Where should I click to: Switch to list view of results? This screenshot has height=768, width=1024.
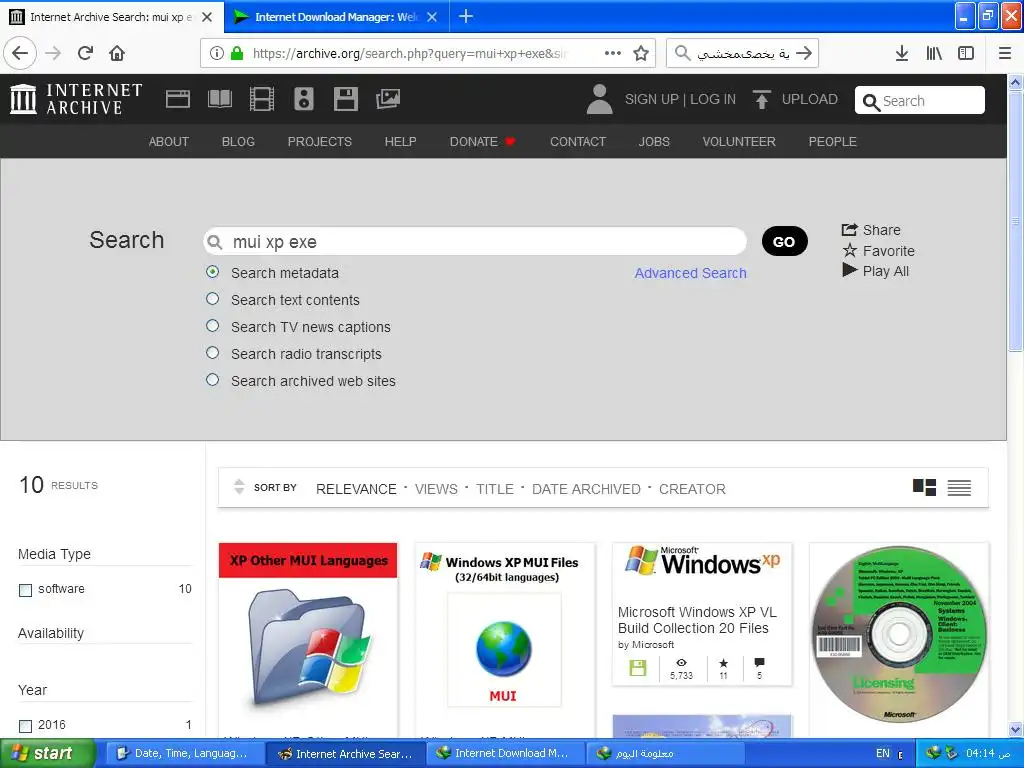tap(959, 487)
